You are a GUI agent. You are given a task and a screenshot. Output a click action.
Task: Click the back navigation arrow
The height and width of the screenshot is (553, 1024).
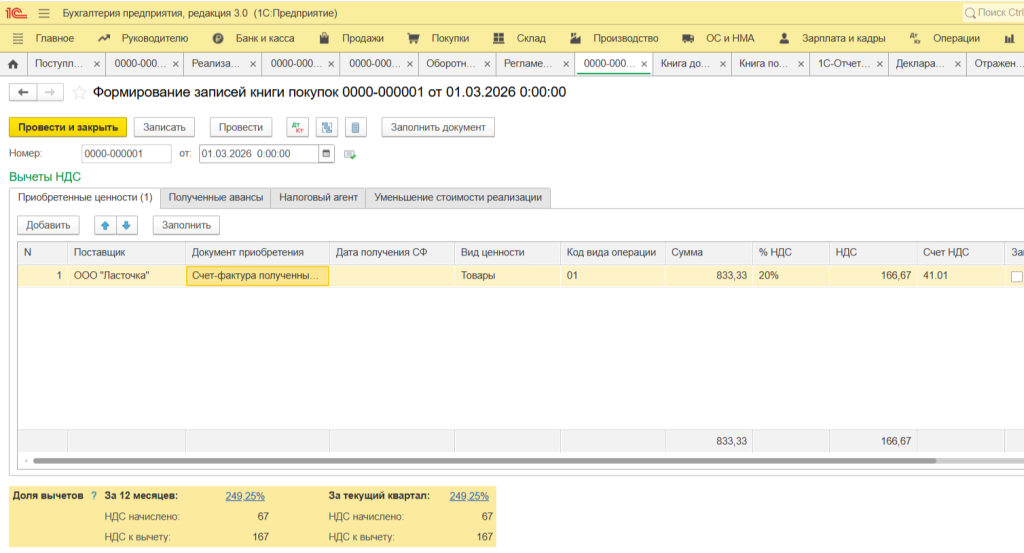click(x=22, y=92)
